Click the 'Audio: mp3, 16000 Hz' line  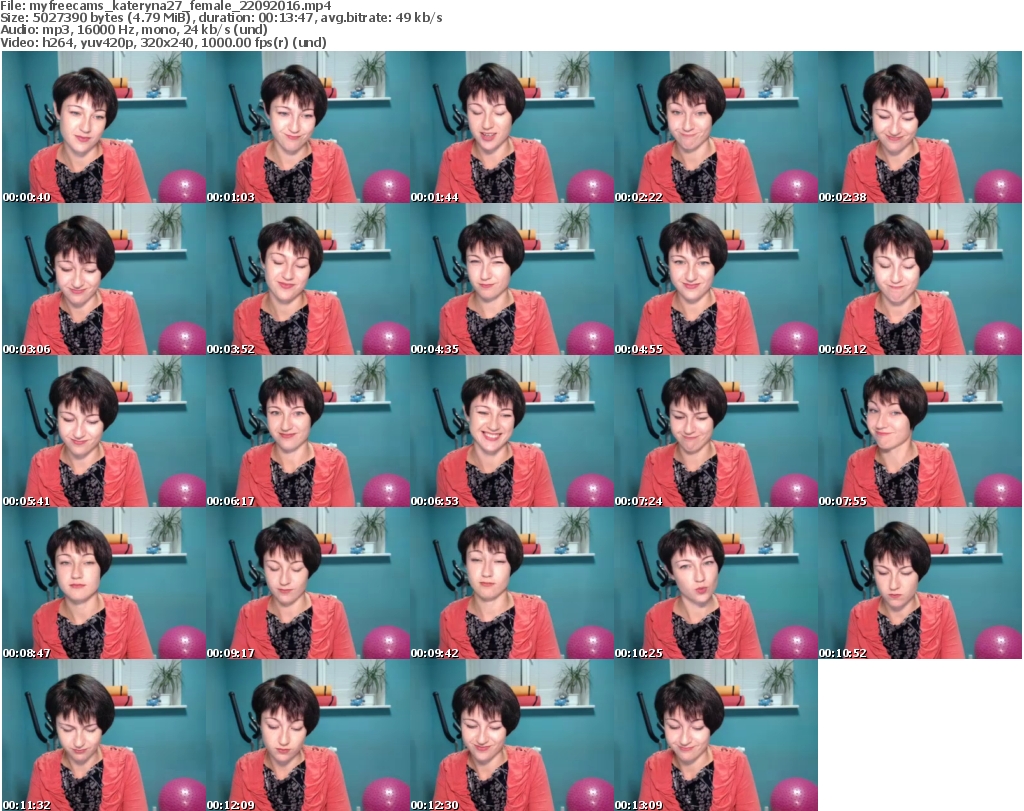[134, 29]
